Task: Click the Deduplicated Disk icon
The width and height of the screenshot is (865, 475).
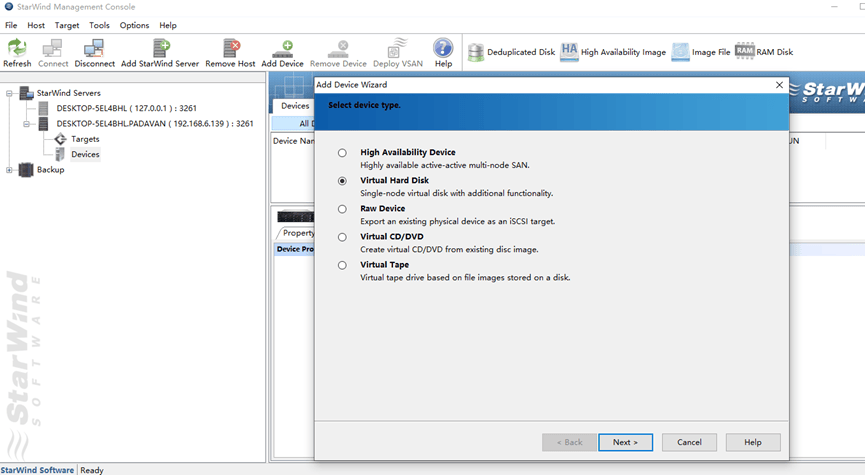Action: pos(476,52)
